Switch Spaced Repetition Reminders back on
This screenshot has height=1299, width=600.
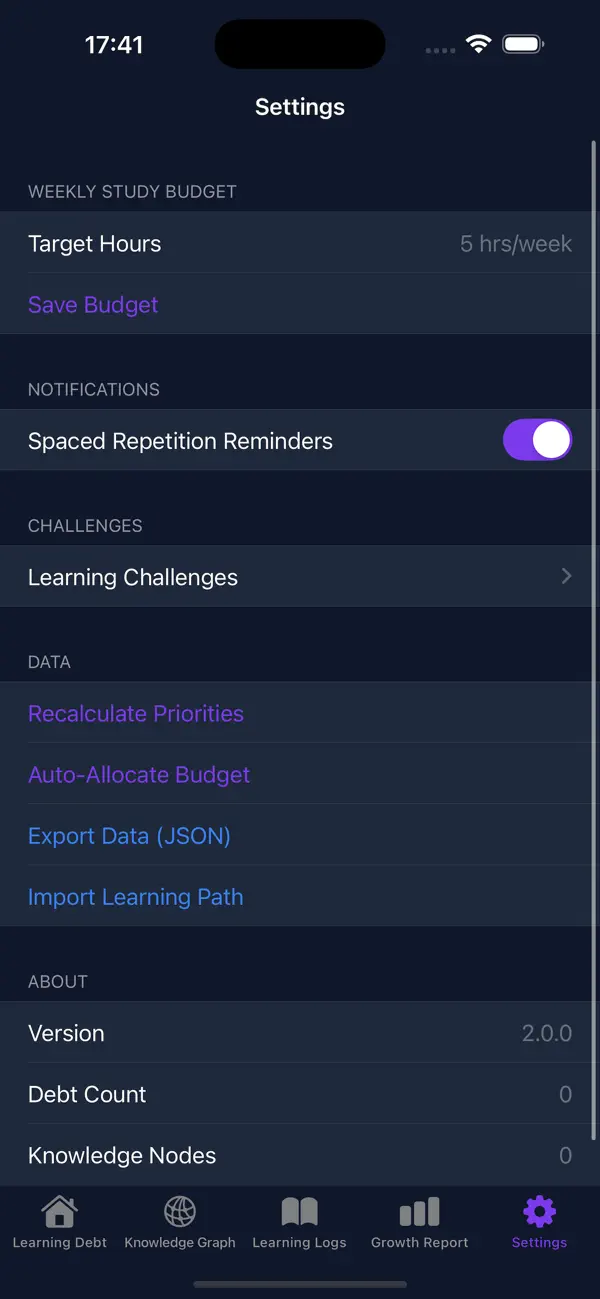point(538,439)
